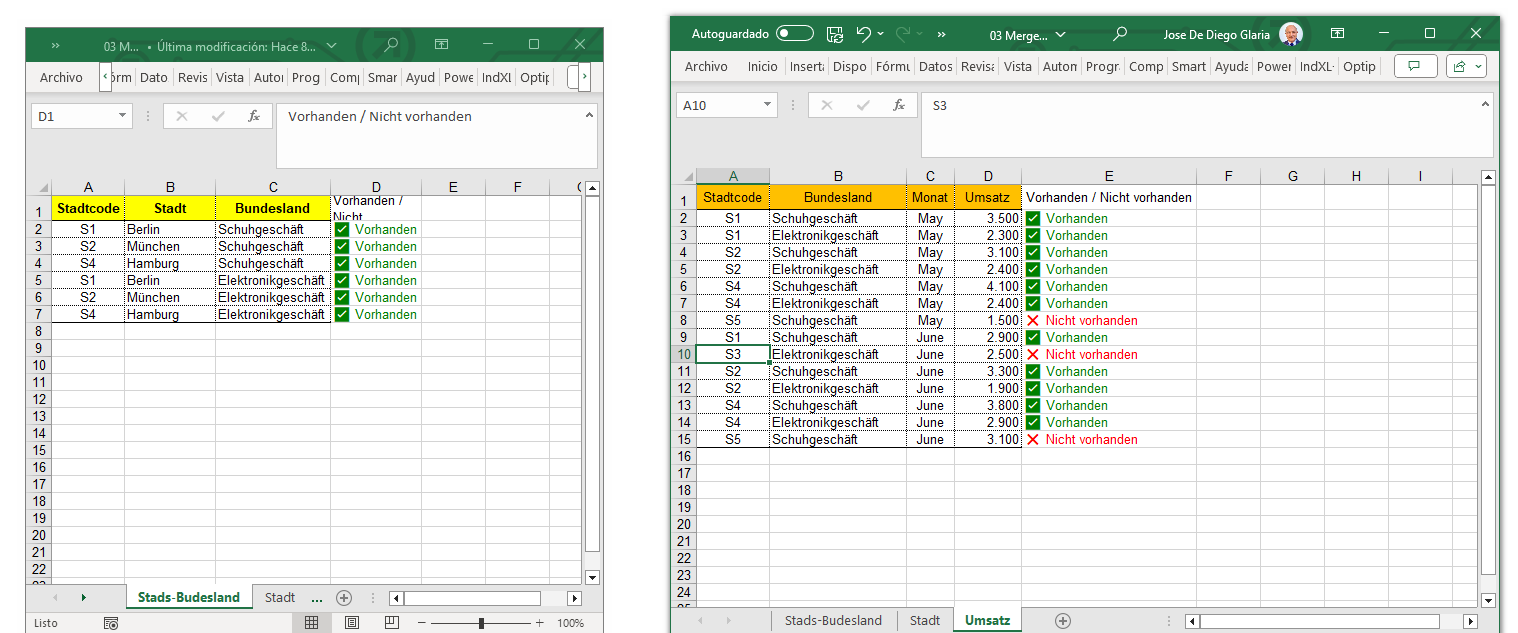The width and height of the screenshot is (1518, 633).
Task: Switch to Page Break Preview icon
Action: click(391, 623)
